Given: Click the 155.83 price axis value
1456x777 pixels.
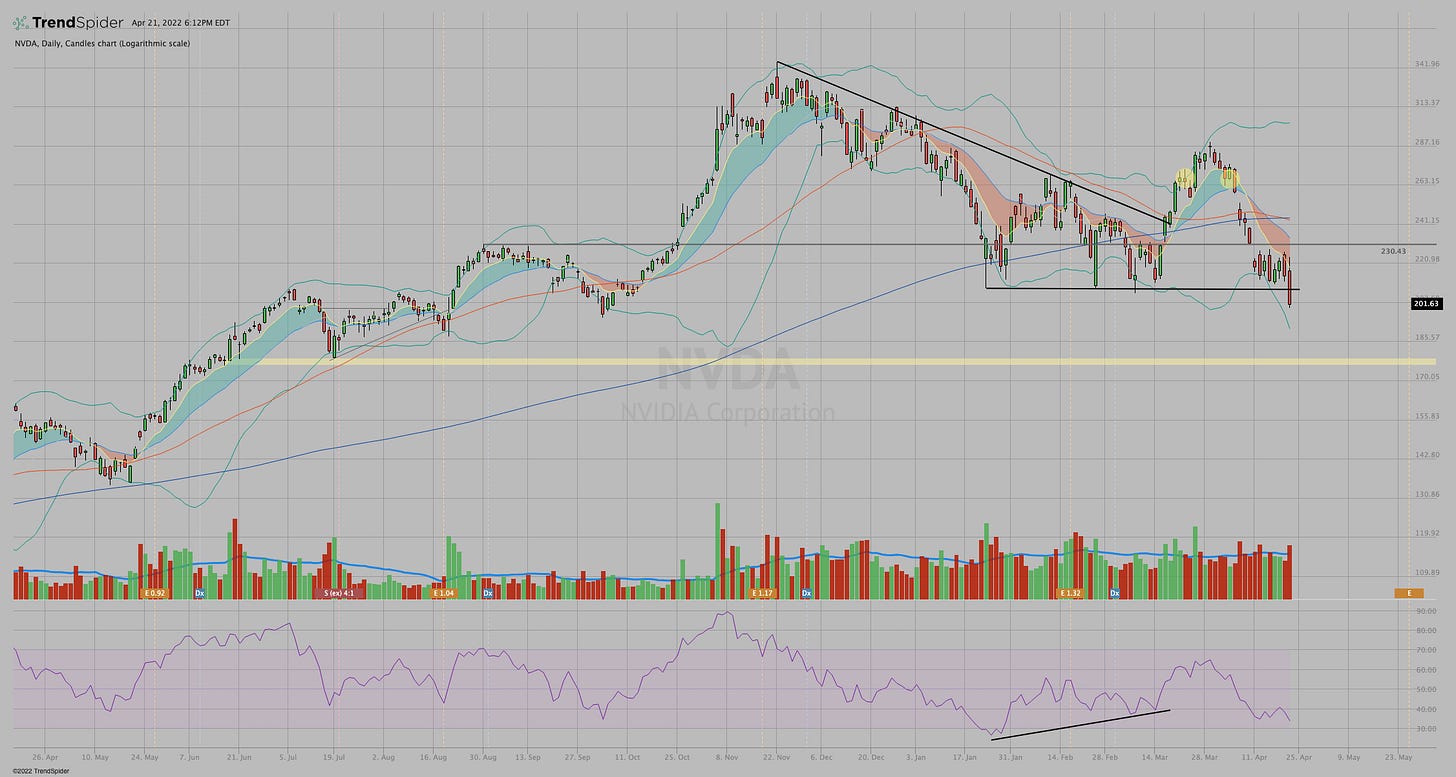Looking at the screenshot, I should 1426,416.
